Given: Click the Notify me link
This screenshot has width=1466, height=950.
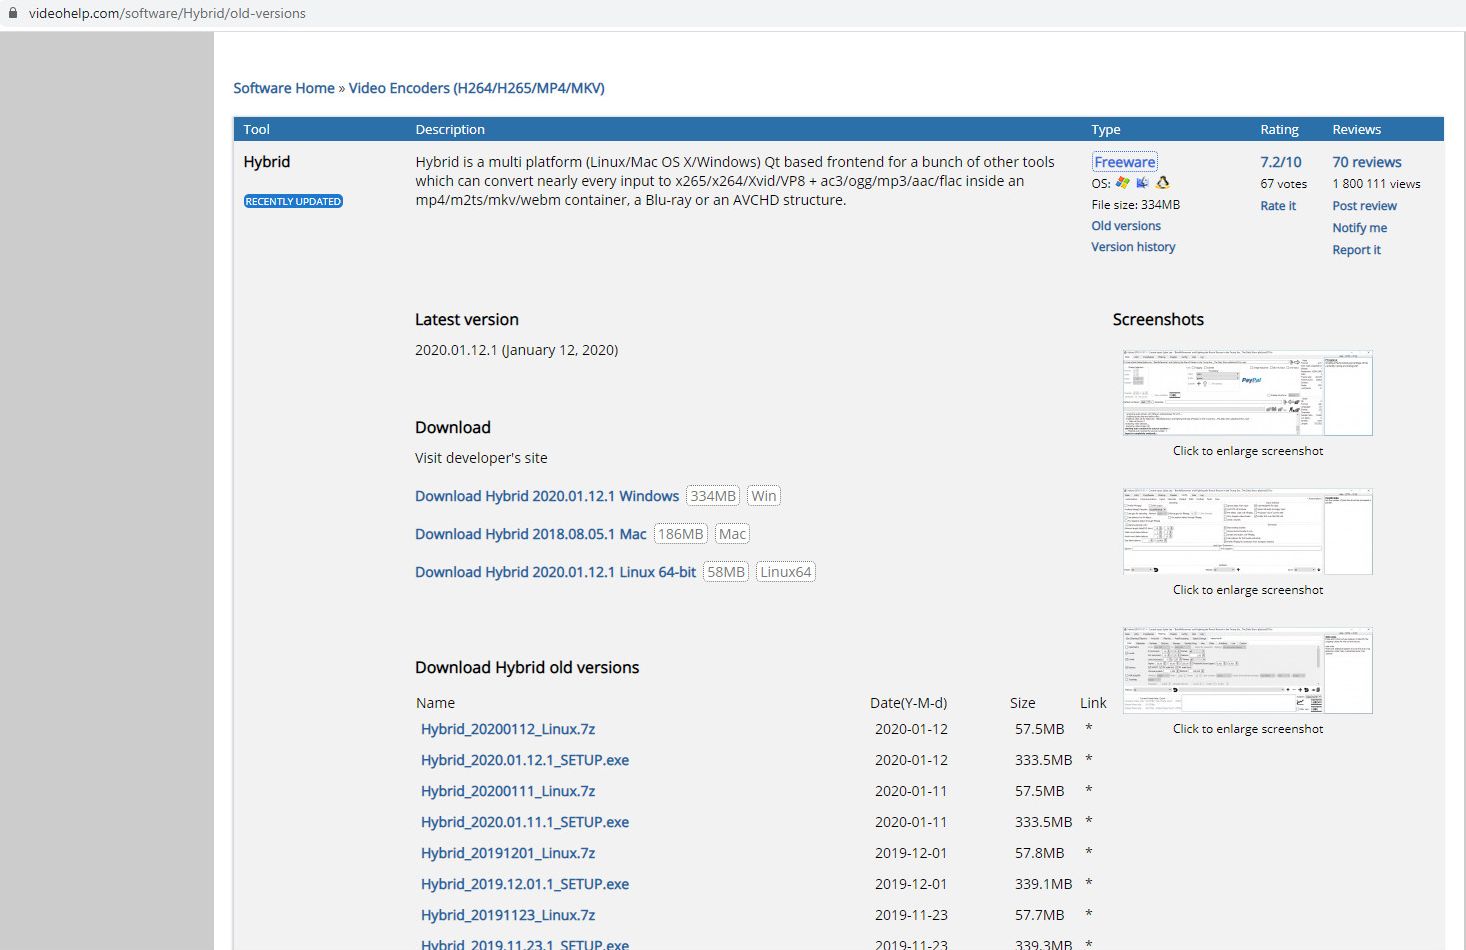Looking at the screenshot, I should 1359,228.
